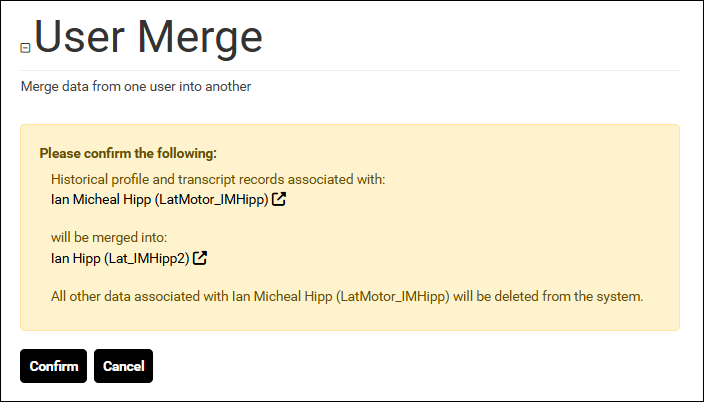
Task: Click the minus box before User Merge
Action: (x=25, y=48)
